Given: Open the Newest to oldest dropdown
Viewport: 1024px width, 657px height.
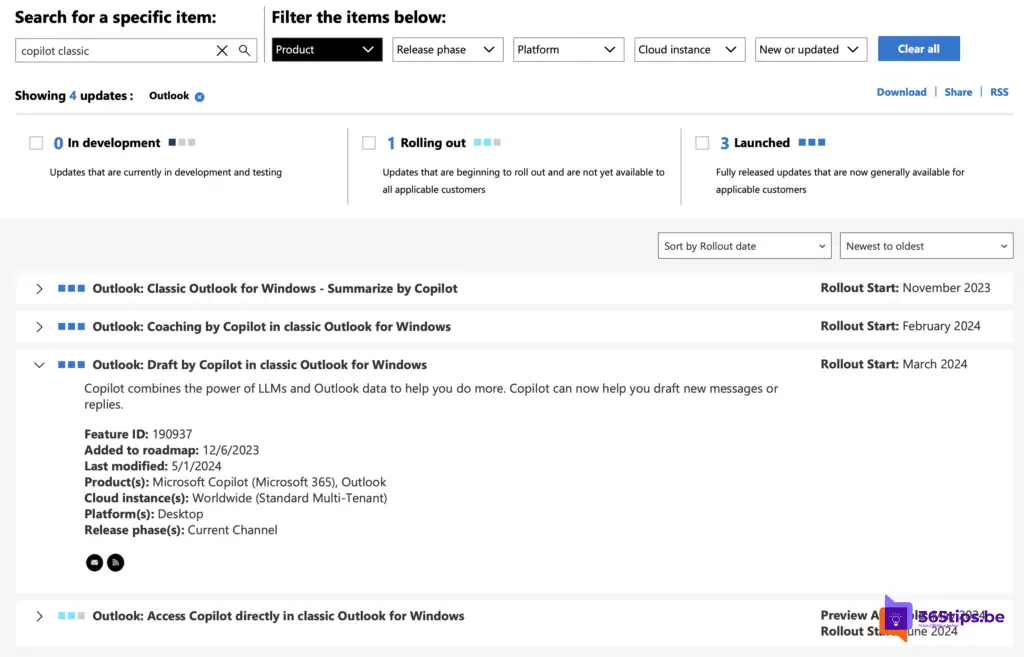Looking at the screenshot, I should [x=926, y=246].
